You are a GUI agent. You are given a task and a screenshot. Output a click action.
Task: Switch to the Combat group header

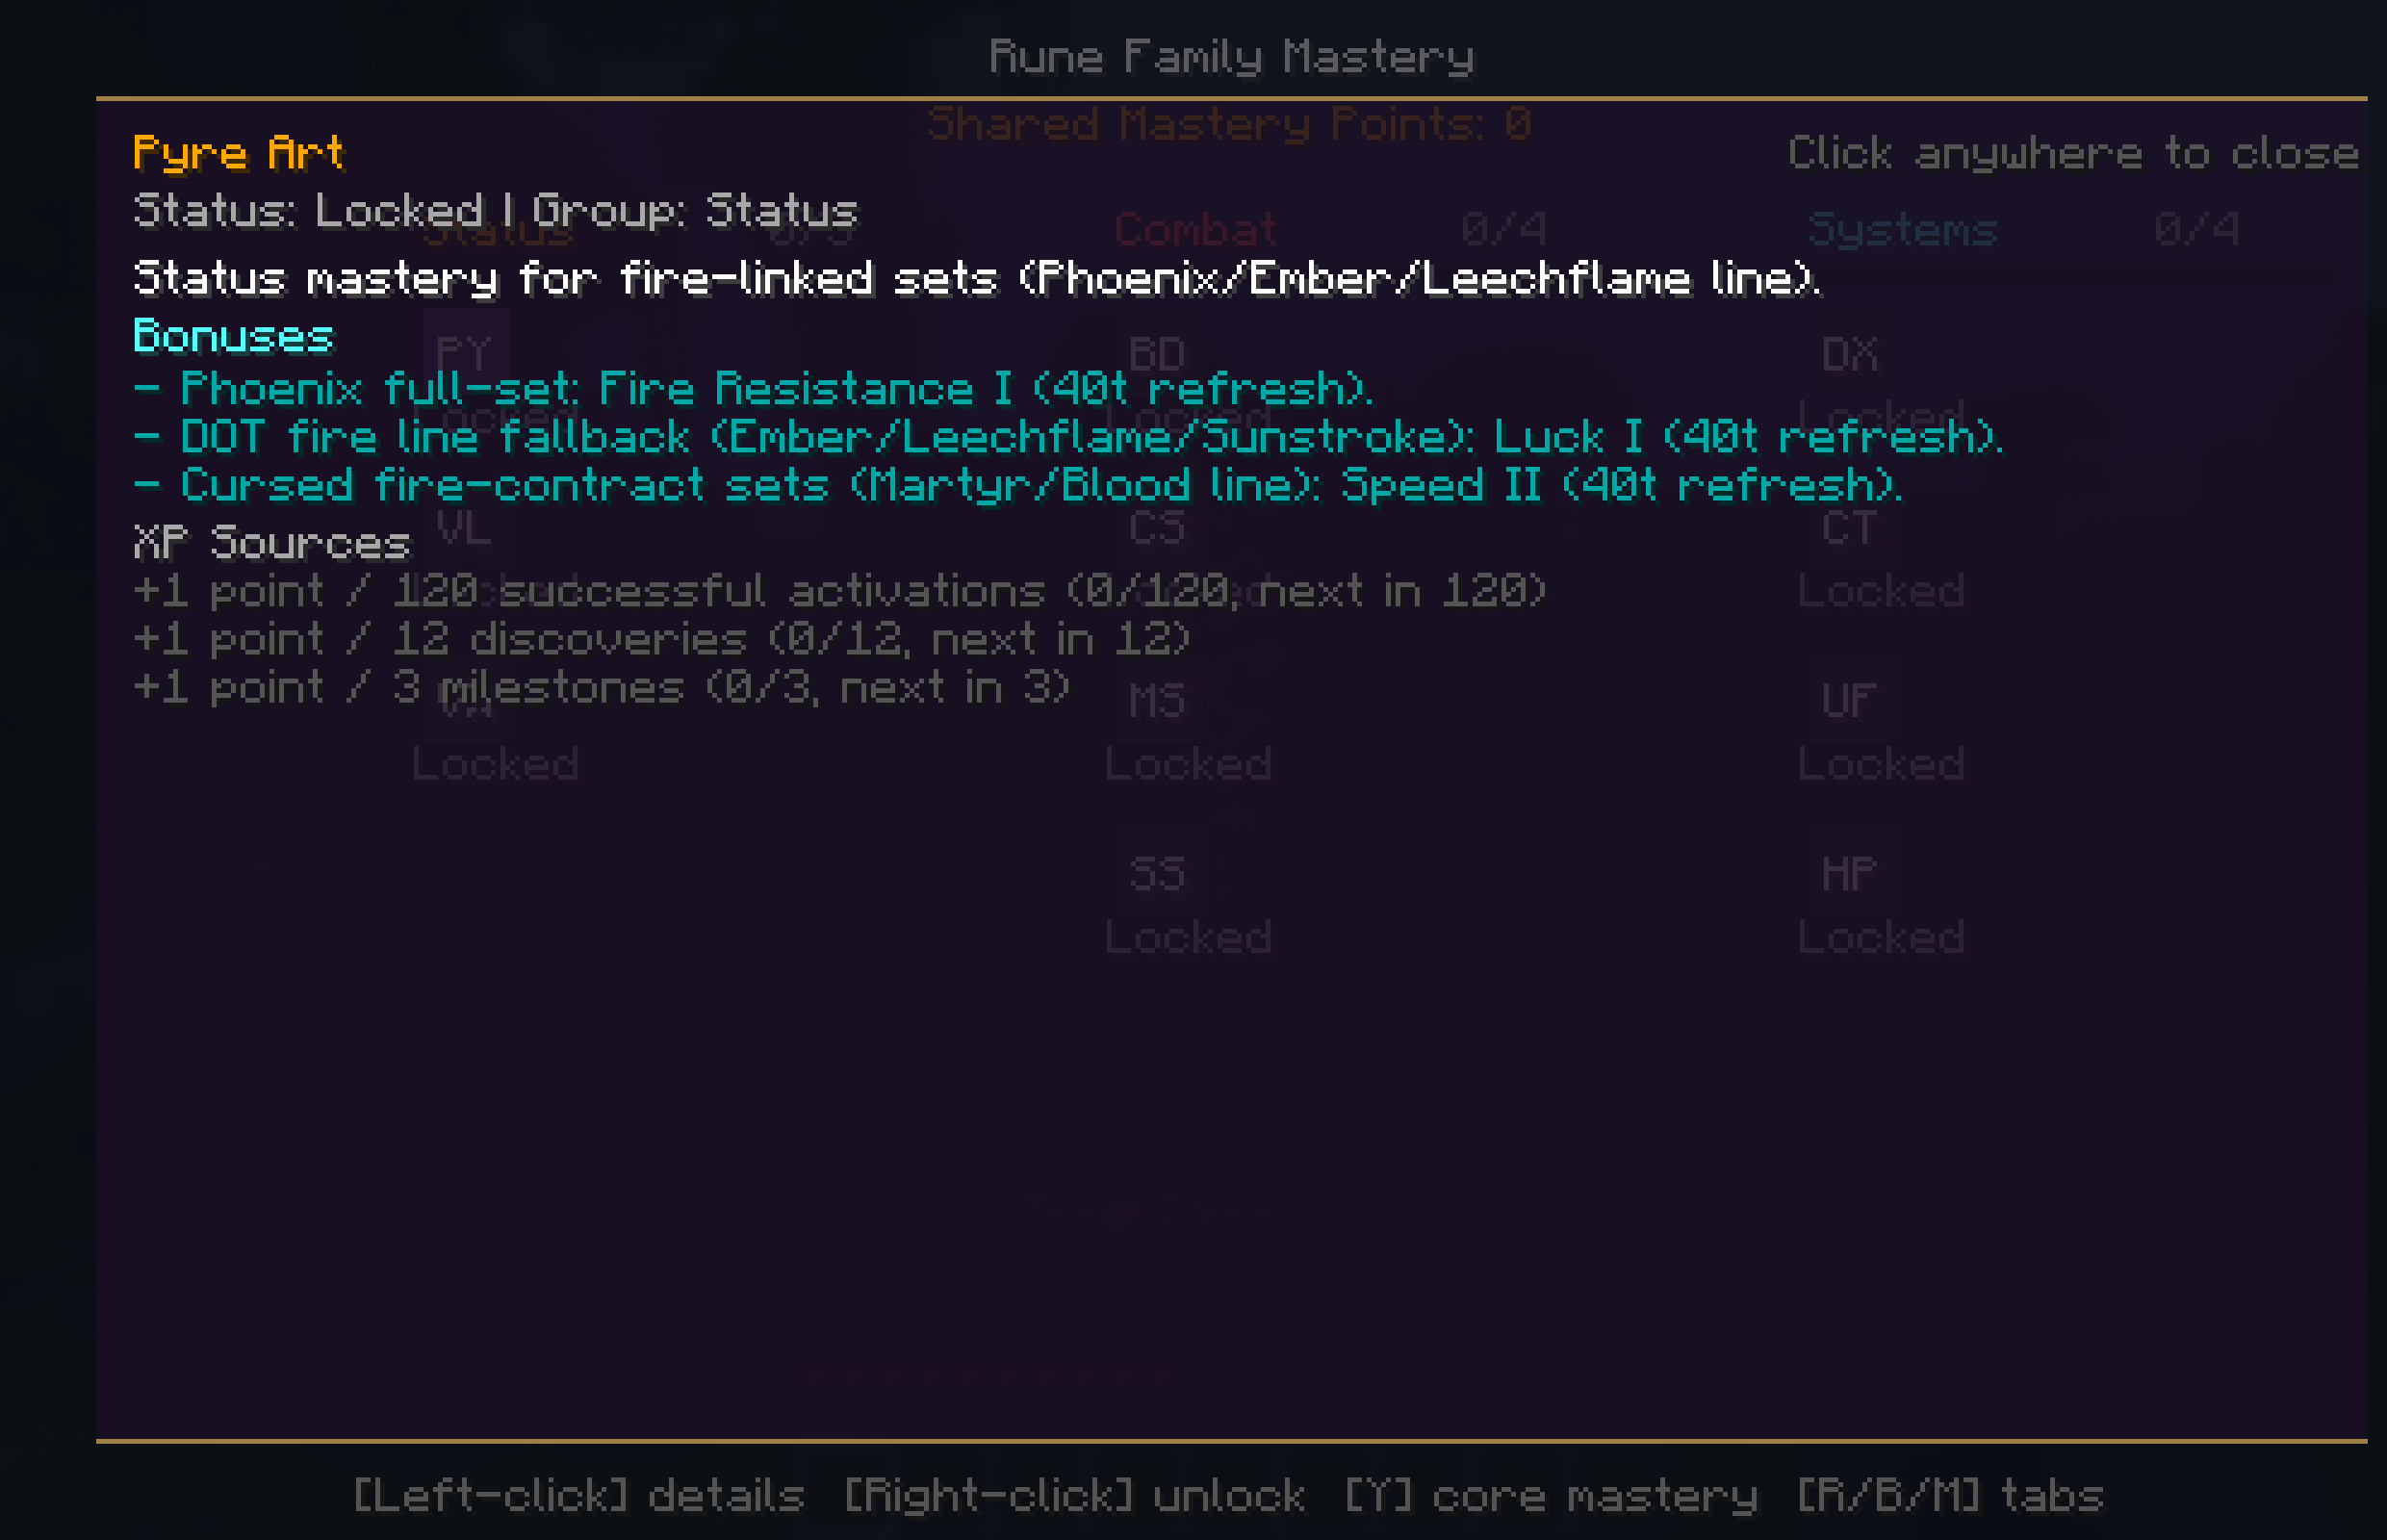pos(1196,230)
